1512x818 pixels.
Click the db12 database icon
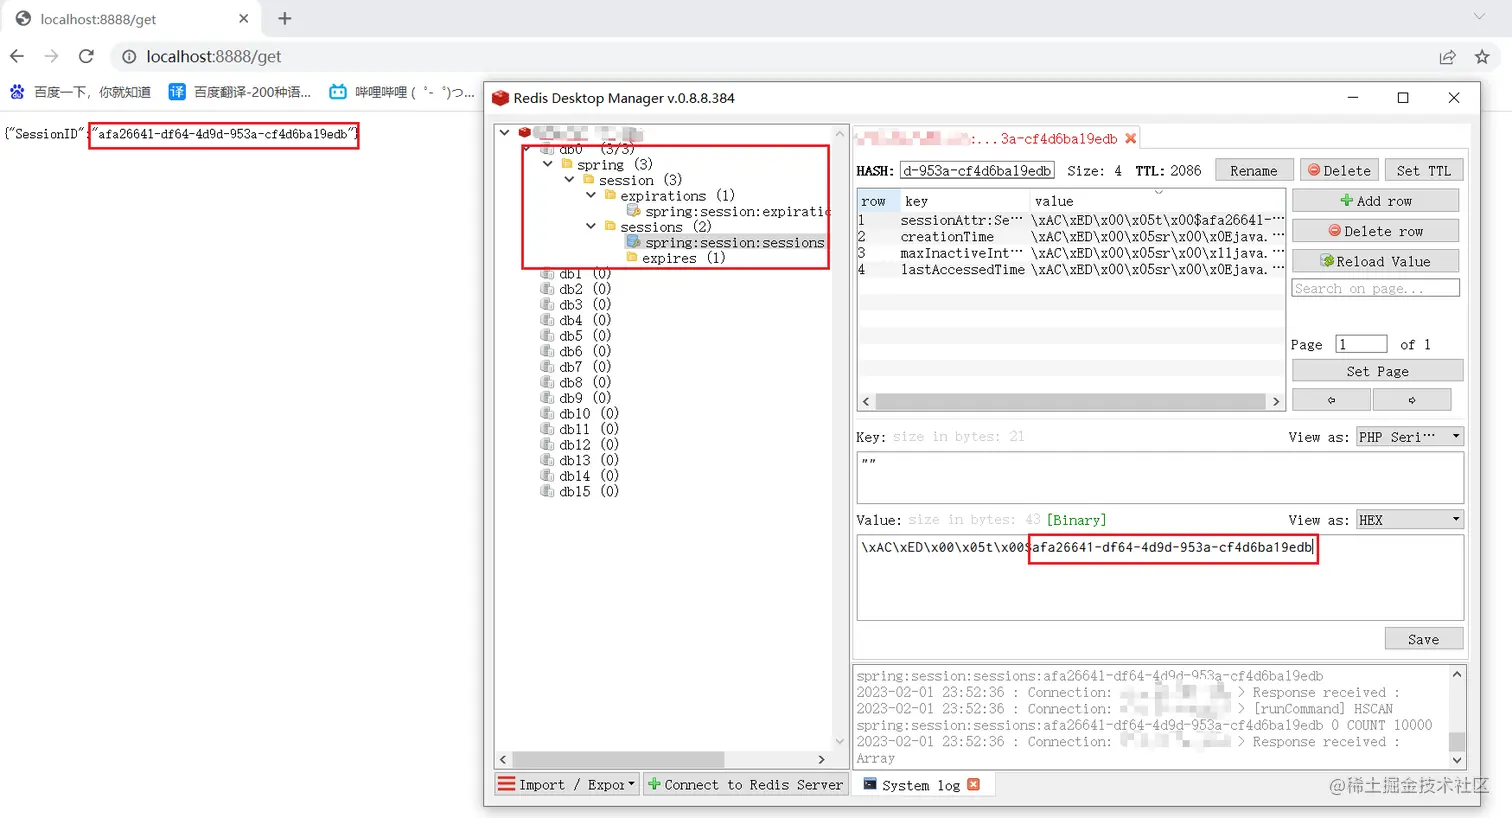click(547, 445)
